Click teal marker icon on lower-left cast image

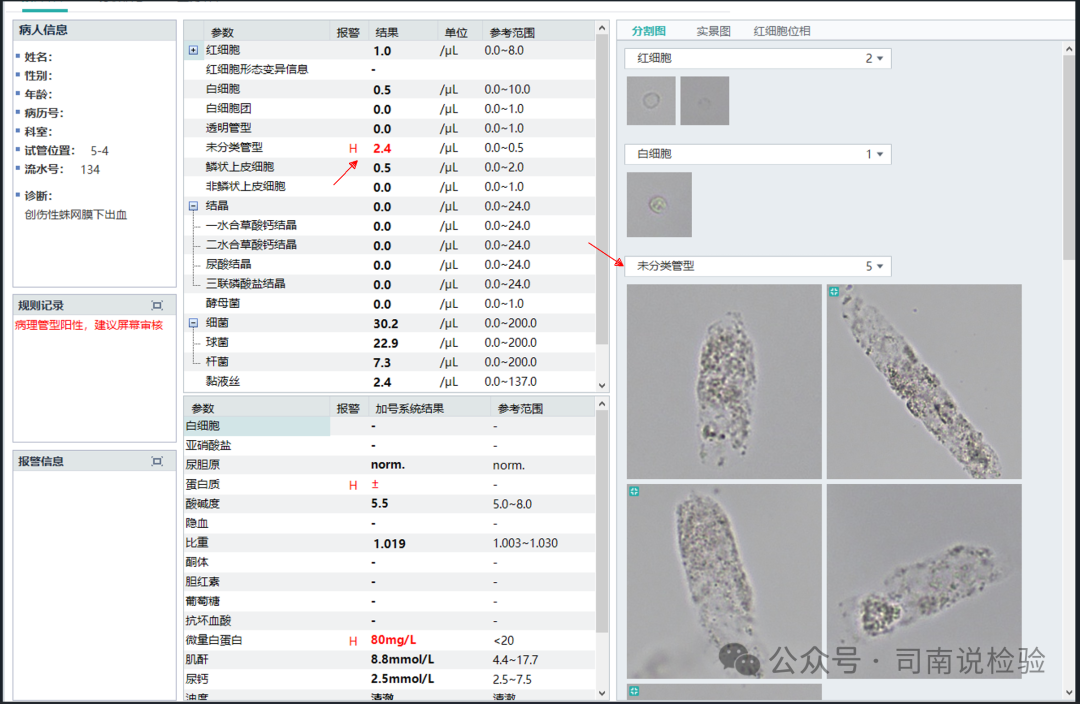pyautogui.click(x=634, y=492)
